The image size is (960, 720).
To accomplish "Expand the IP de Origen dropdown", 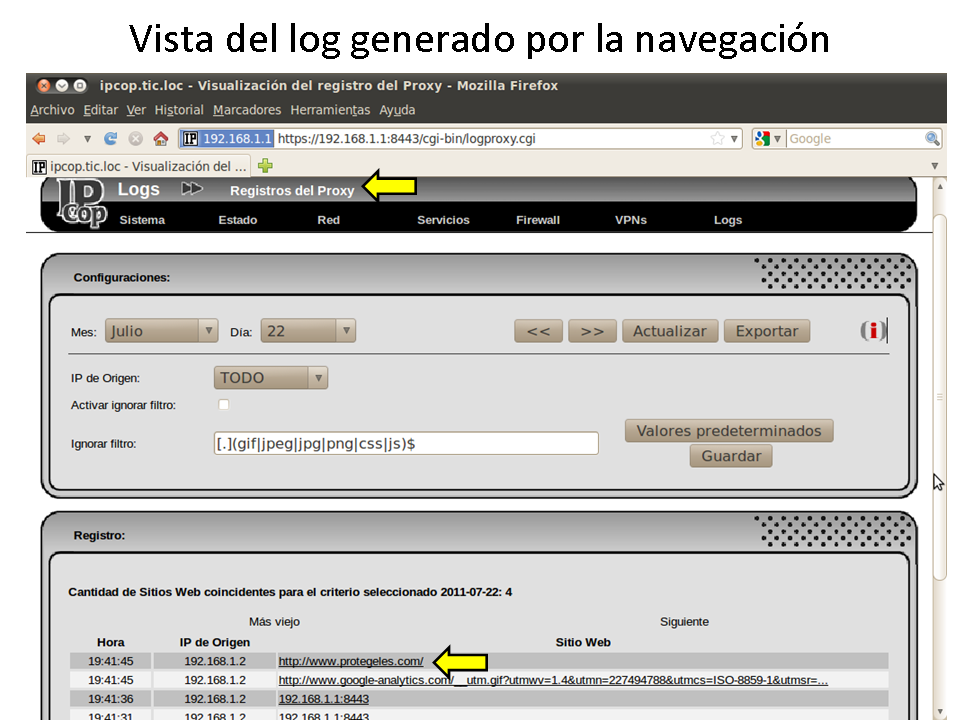I will coord(270,378).
